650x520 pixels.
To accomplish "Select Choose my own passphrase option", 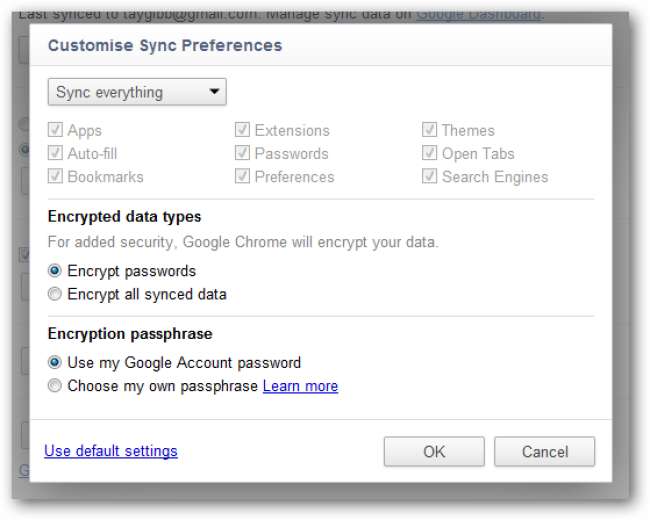I will (x=56, y=386).
